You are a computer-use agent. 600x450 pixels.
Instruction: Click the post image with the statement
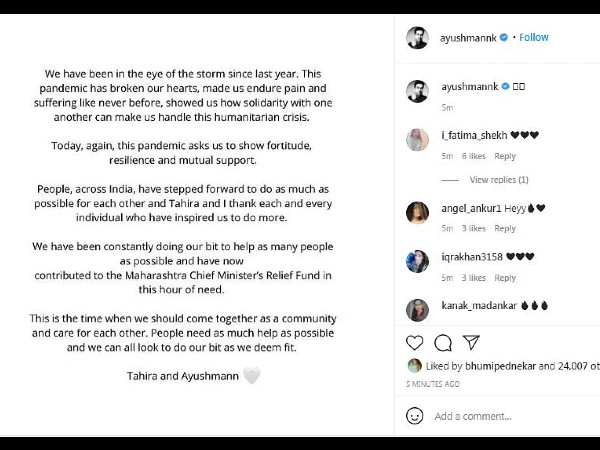click(x=197, y=225)
